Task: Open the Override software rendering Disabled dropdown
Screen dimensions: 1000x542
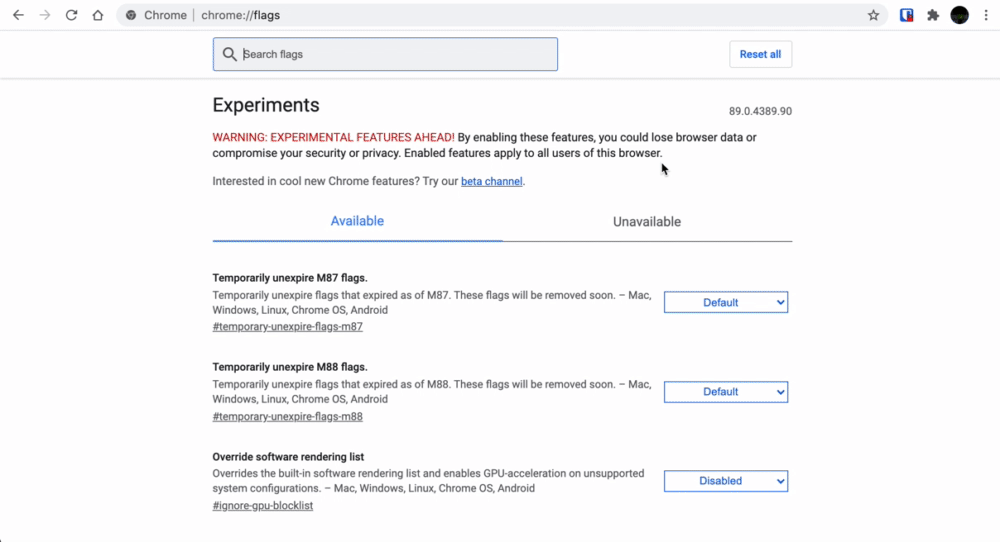Action: click(726, 481)
